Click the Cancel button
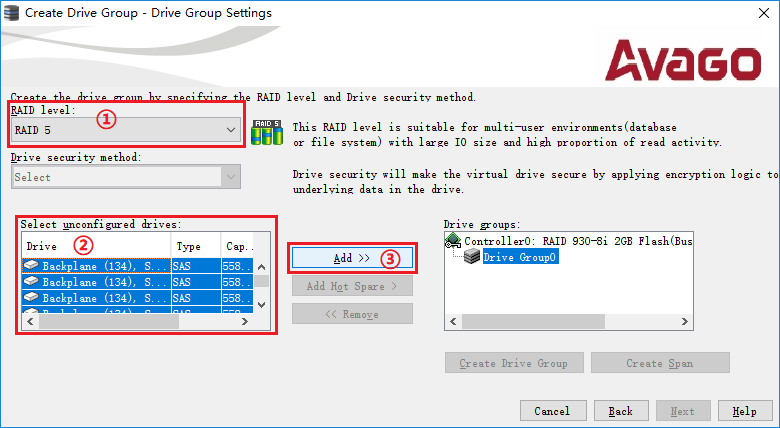Screen dimensions: 780x428 552,411
